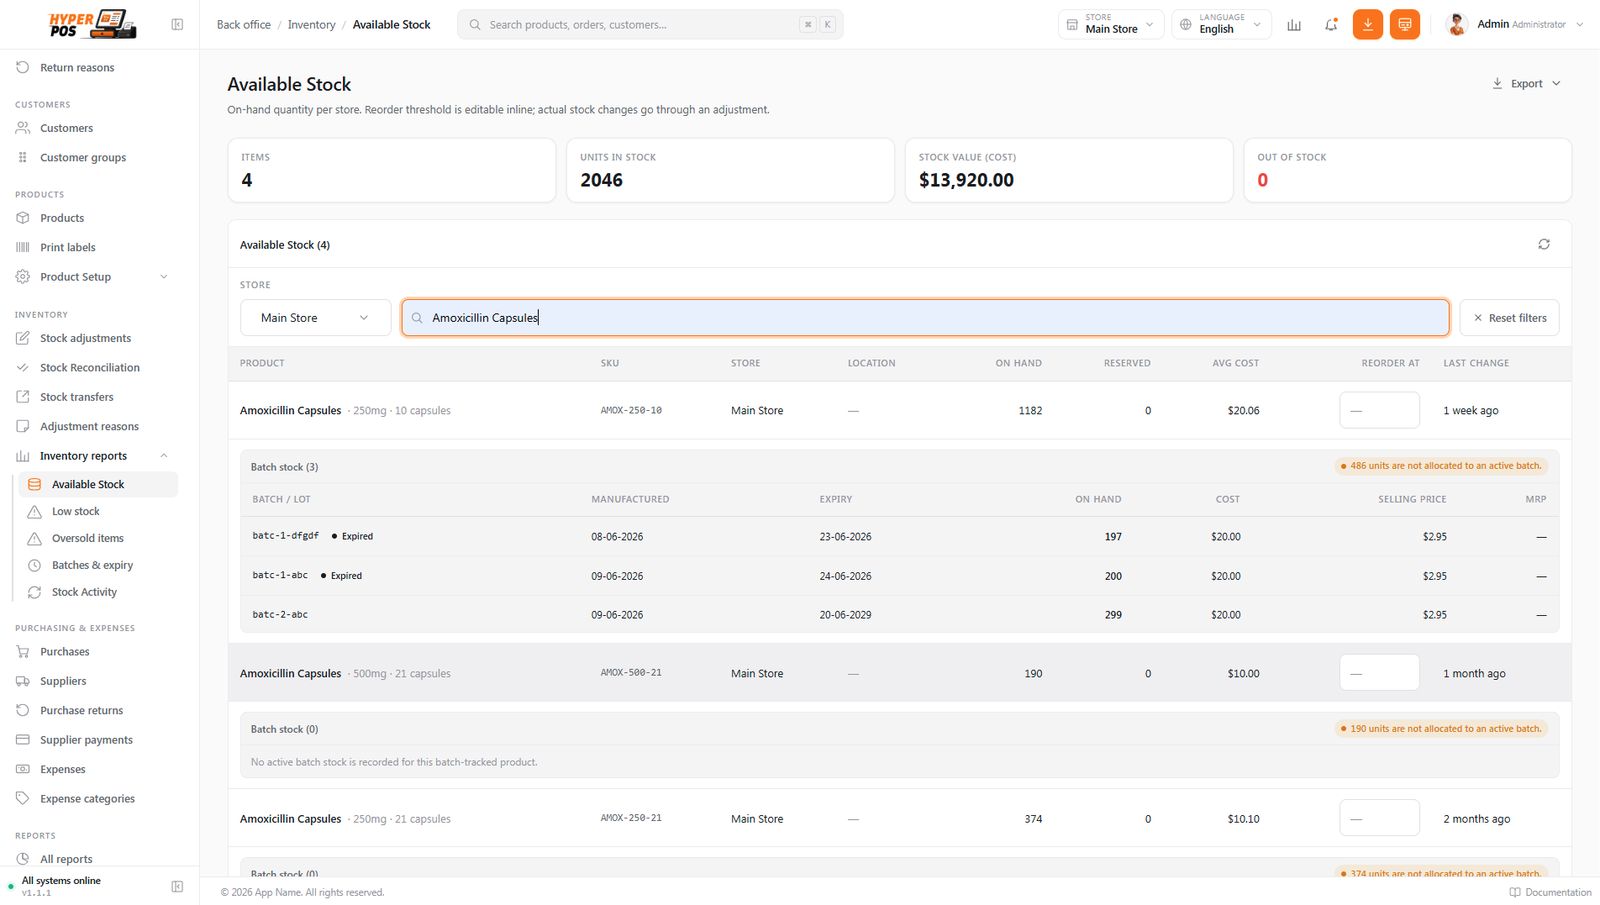
Task: Focus the global search products field
Action: 650,25
